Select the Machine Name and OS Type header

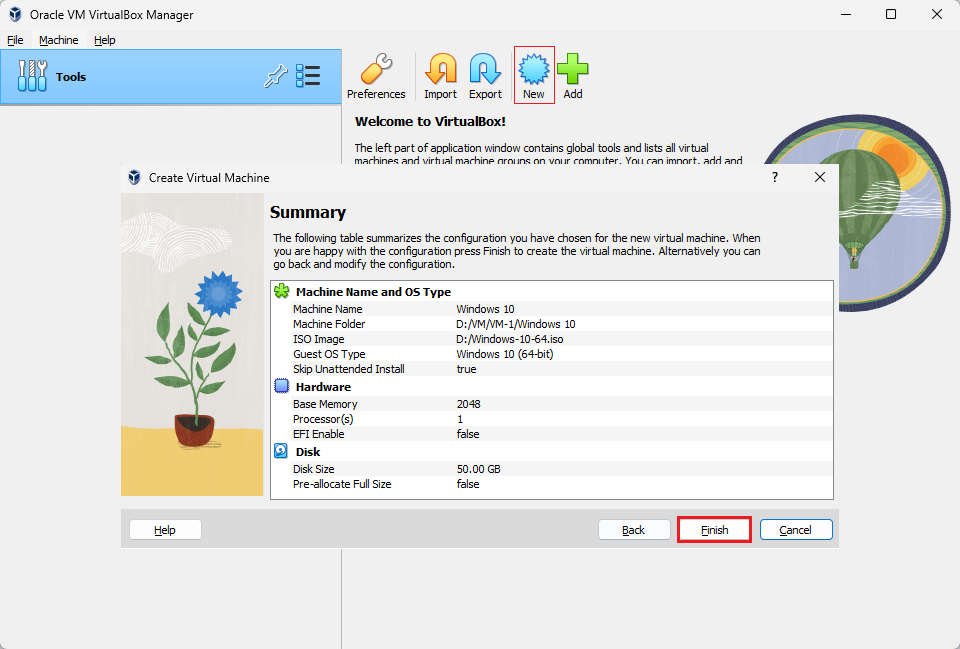tap(373, 292)
